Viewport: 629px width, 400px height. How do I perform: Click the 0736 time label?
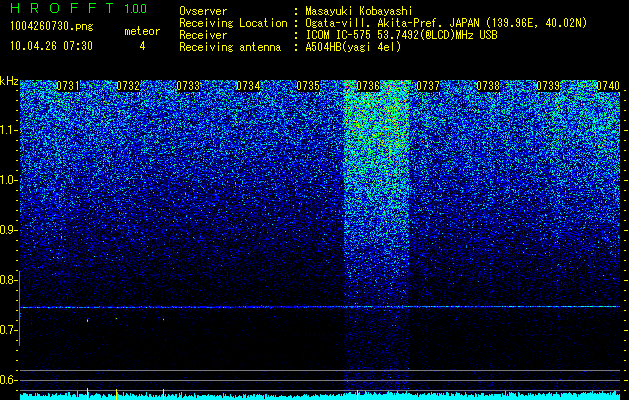368,86
